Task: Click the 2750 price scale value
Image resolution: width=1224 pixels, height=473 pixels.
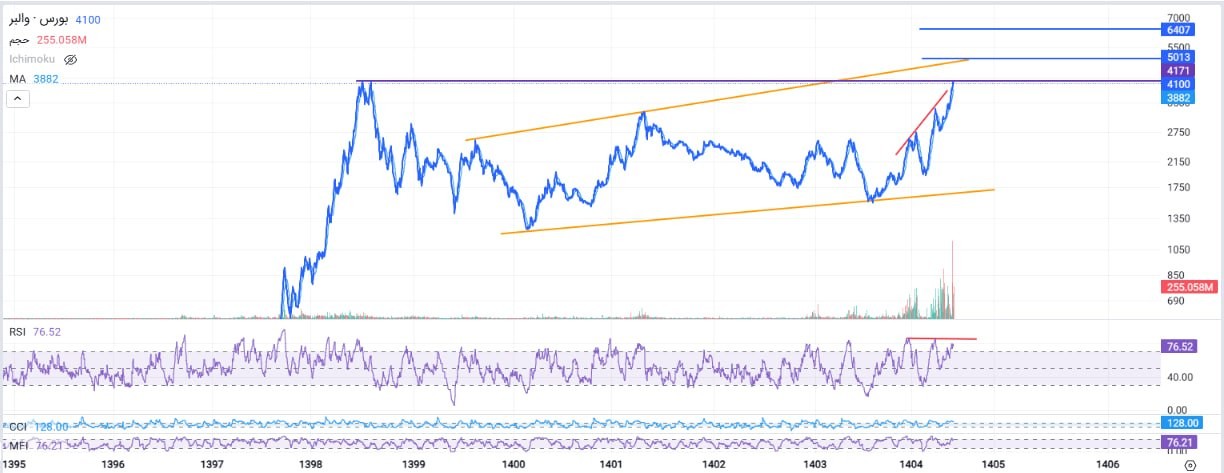Action: point(1178,132)
